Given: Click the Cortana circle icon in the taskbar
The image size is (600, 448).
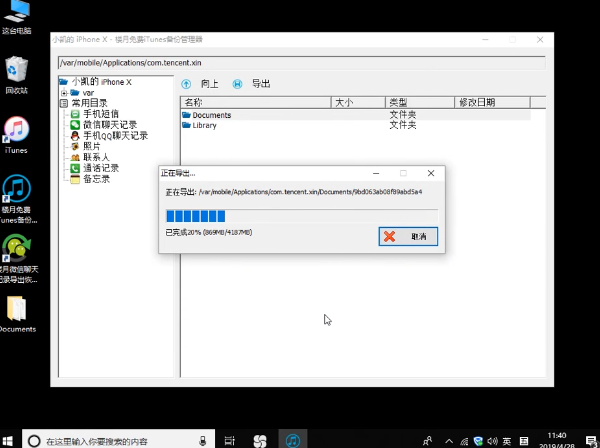Looking at the screenshot, I should [34, 441].
